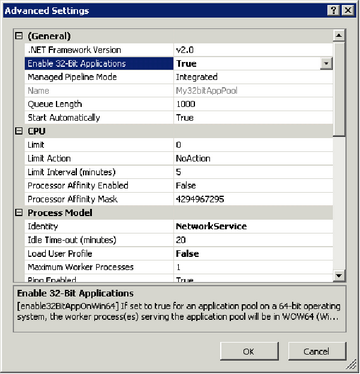This screenshot has height=374, width=360.
Task: Collapse the Process Model section
Action: (19, 213)
